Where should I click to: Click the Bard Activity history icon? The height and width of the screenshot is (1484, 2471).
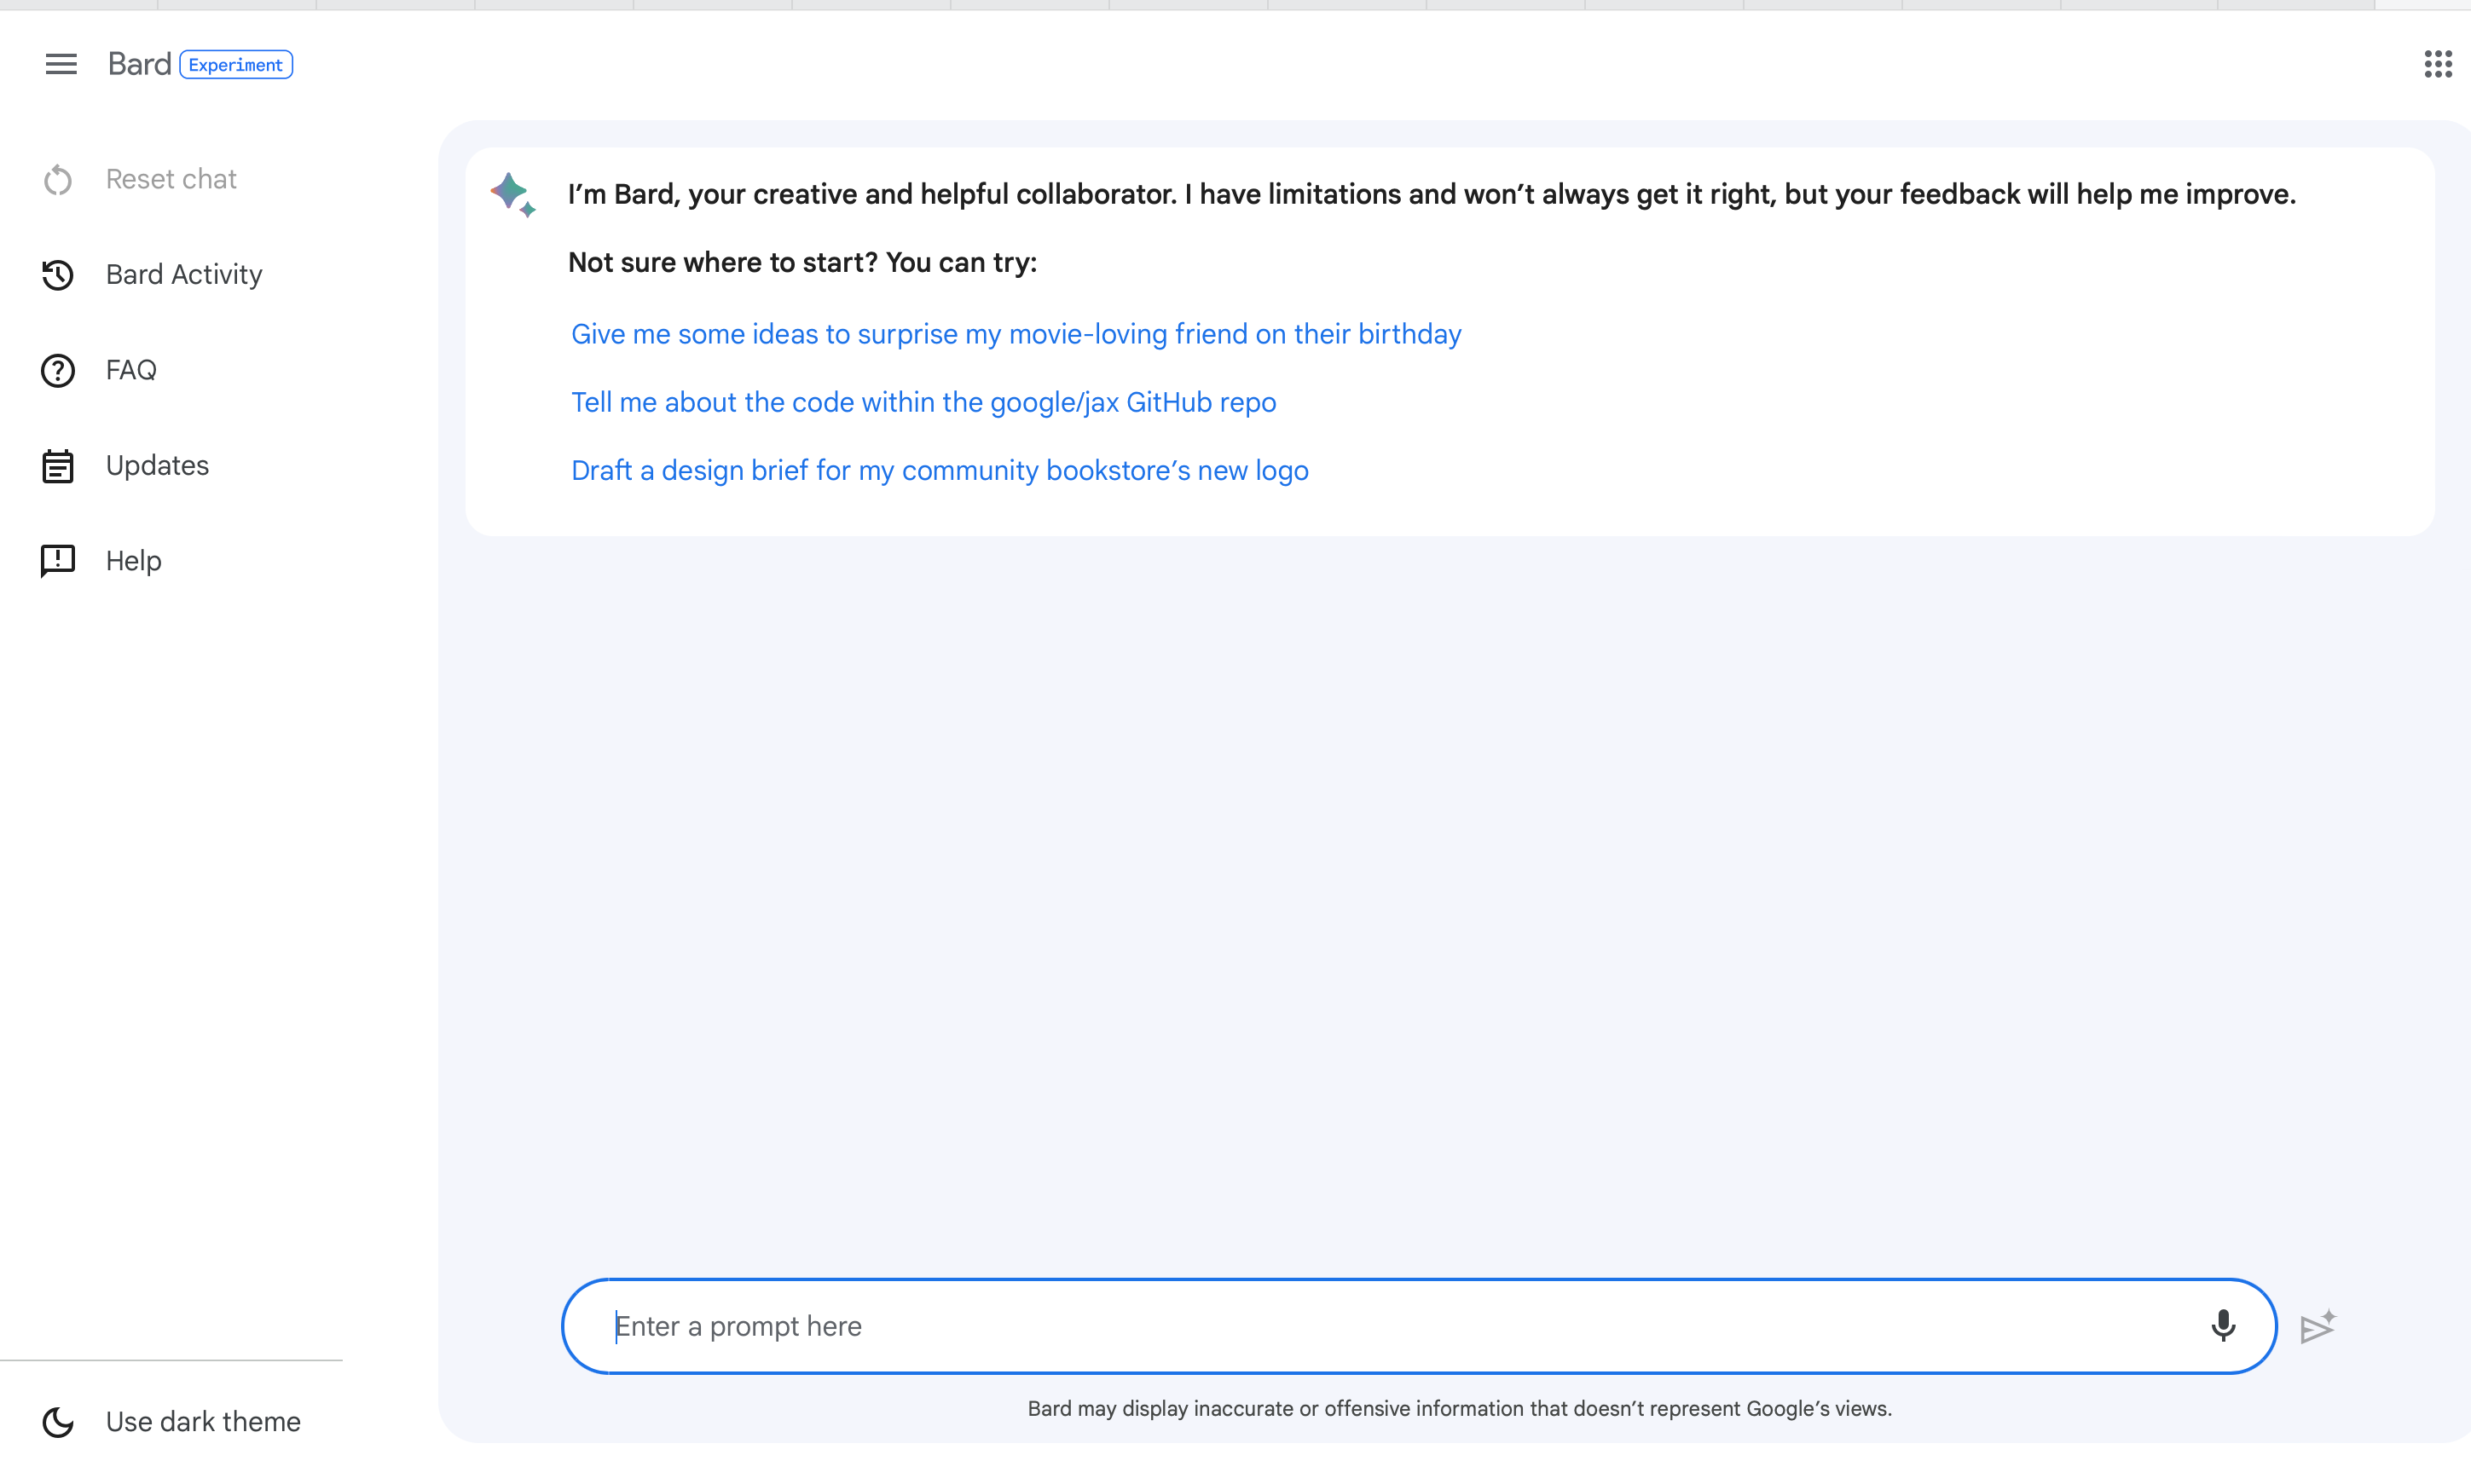click(x=56, y=274)
